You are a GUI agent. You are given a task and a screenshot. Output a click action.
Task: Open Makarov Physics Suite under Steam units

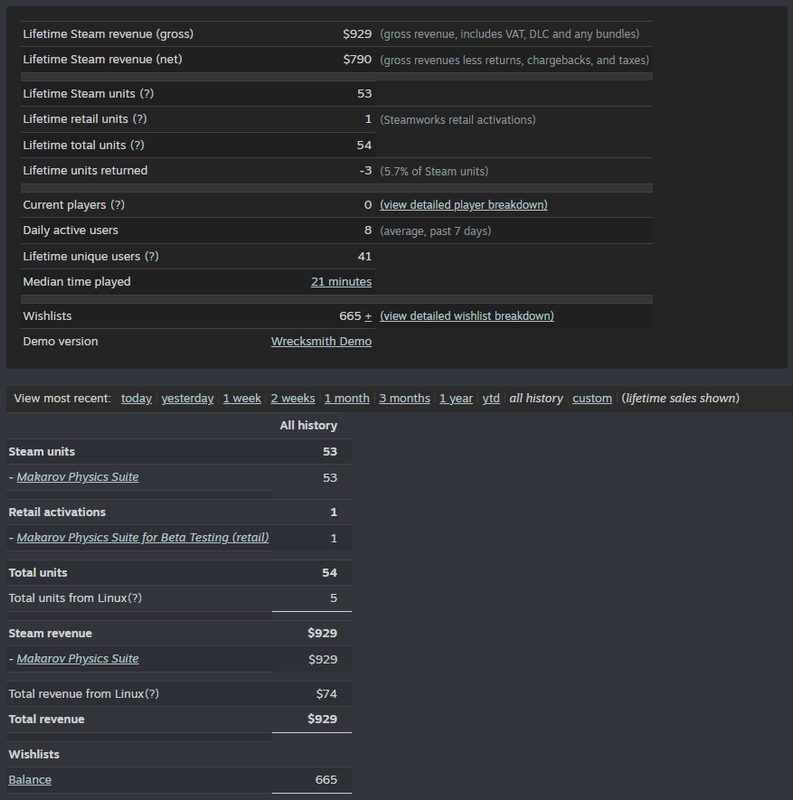[x=78, y=478]
